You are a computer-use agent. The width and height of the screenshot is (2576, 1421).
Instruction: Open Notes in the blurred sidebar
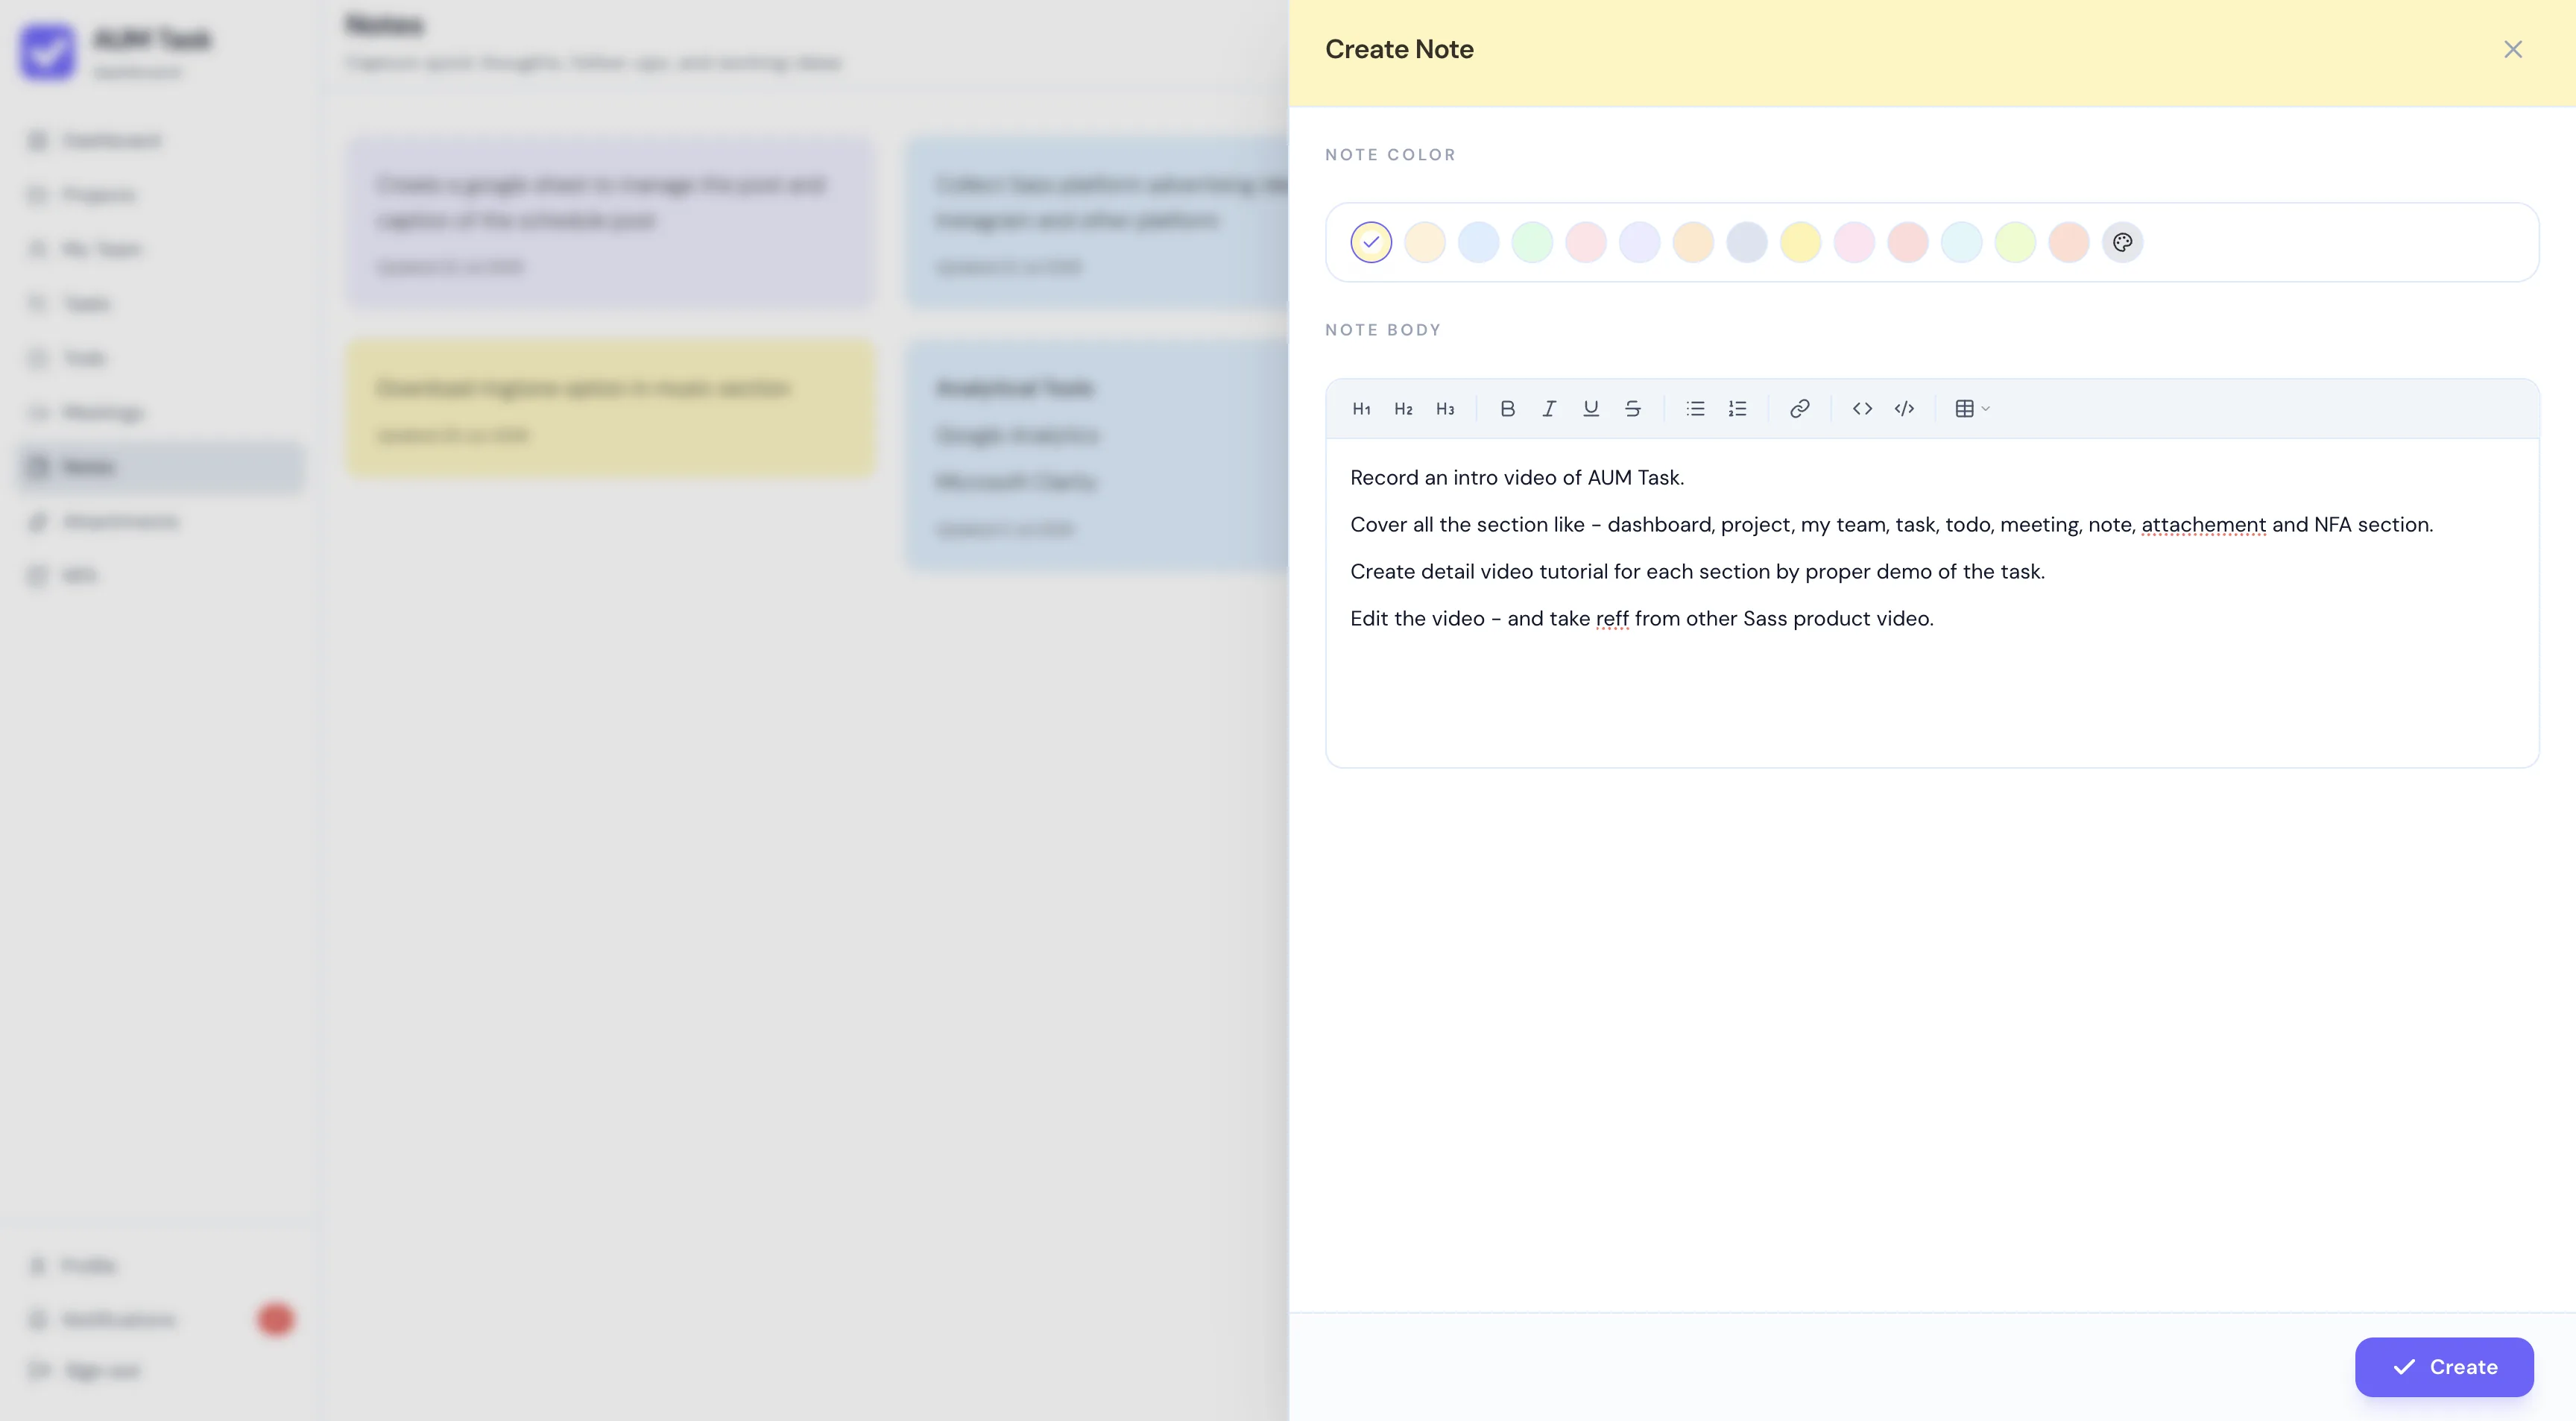click(161, 467)
